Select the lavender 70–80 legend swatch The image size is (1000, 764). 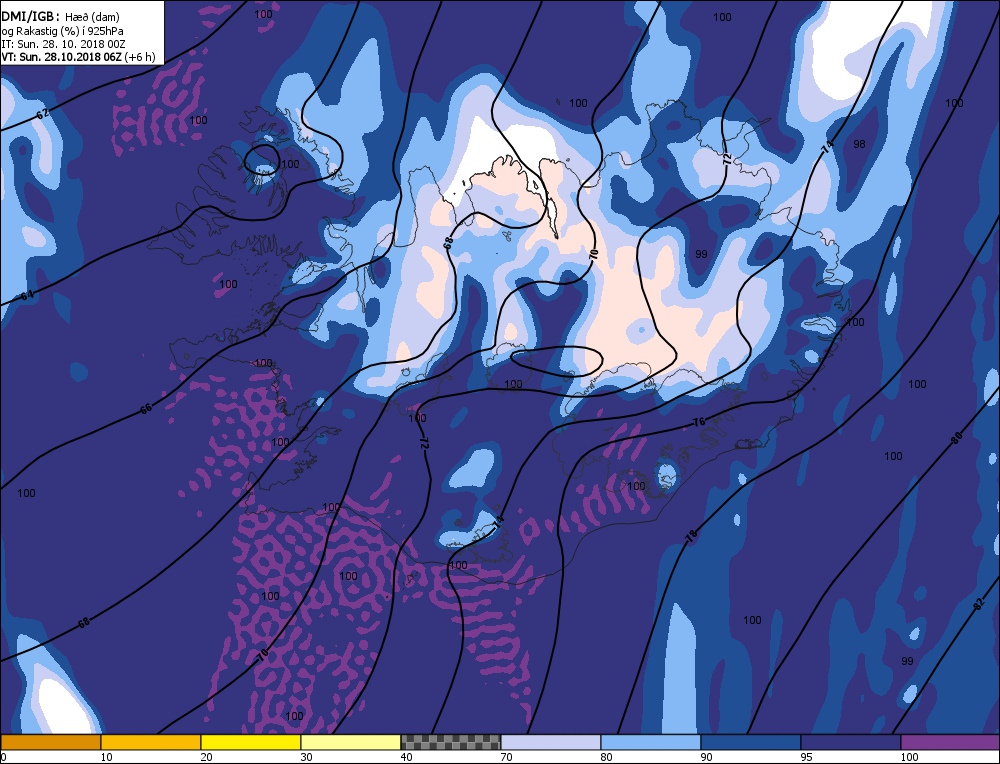[550, 742]
